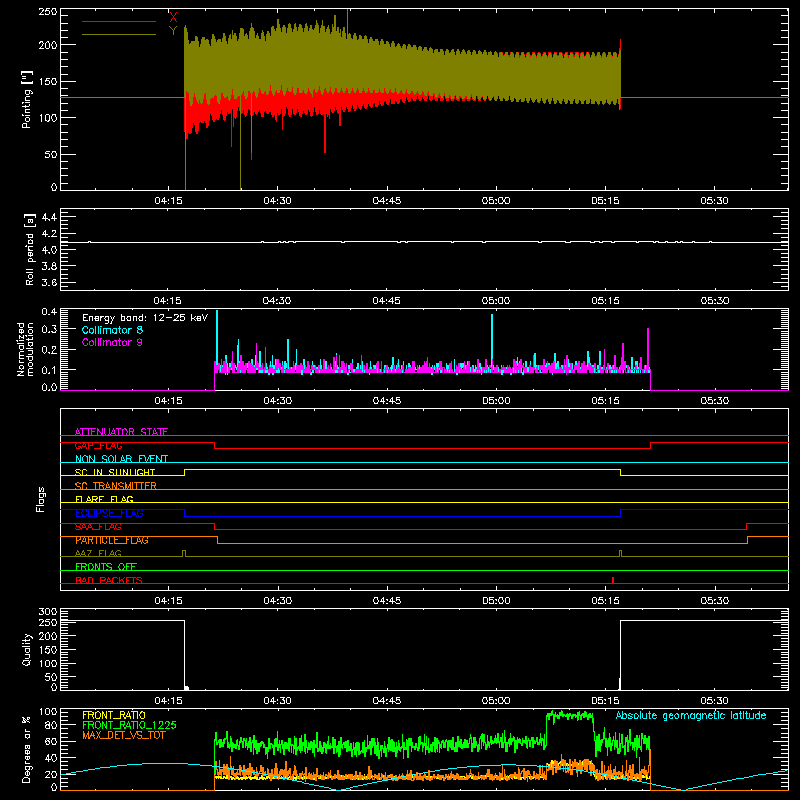Click the FLARE_FLAG label
The width and height of the screenshot is (800, 800).
coord(104,499)
